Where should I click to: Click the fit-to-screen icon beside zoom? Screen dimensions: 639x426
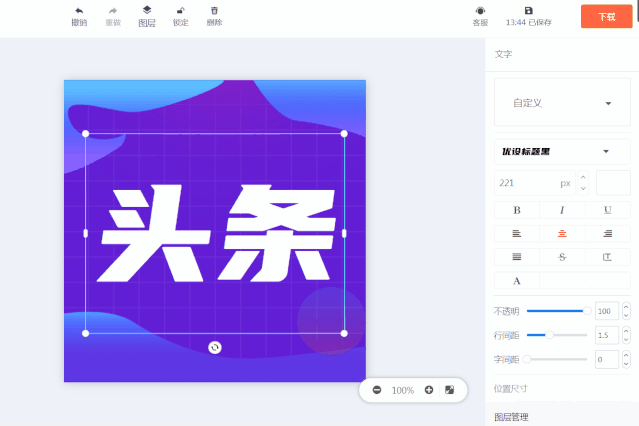pos(450,390)
